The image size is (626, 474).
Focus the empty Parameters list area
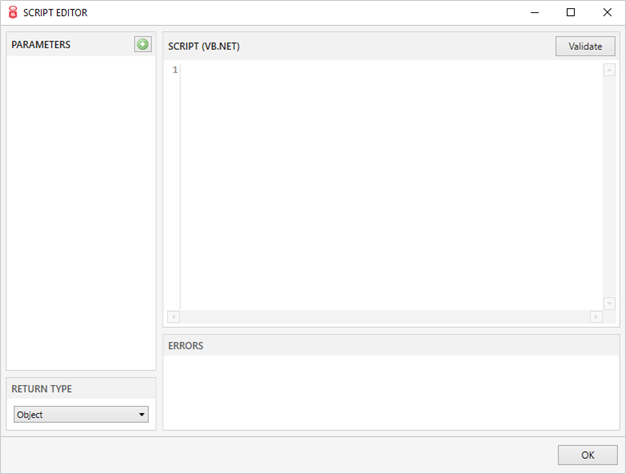tap(81, 210)
